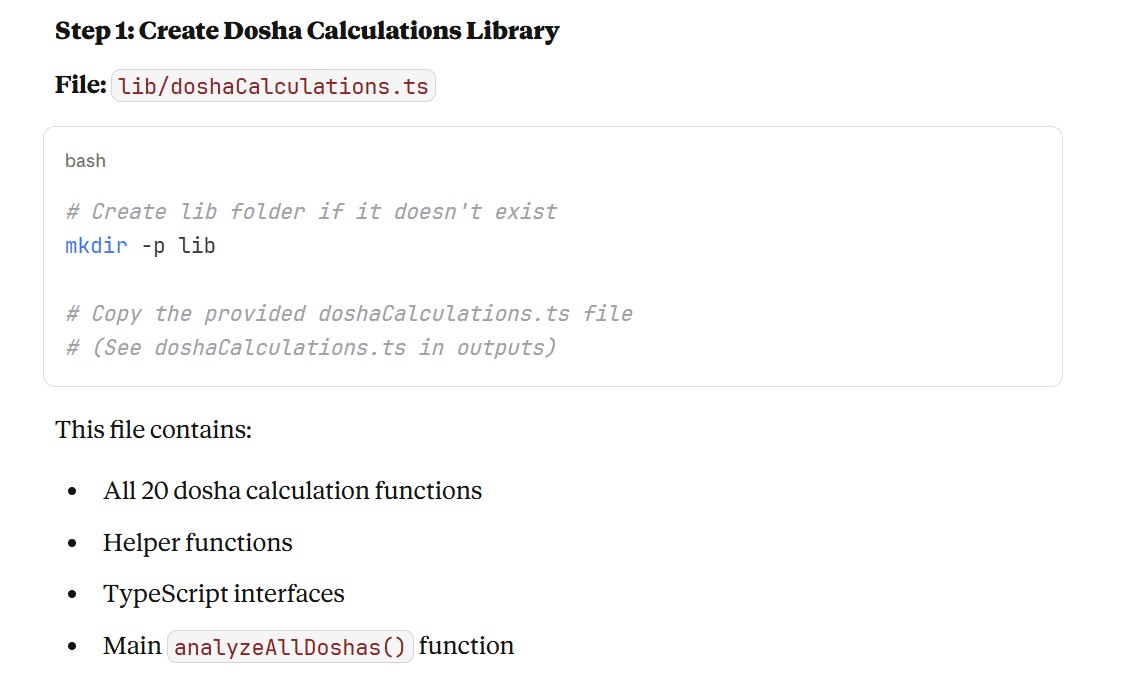Click the word 'function' after analyzeAllDoshas()
The width and height of the screenshot is (1122, 700).
pyautogui.click(x=466, y=646)
